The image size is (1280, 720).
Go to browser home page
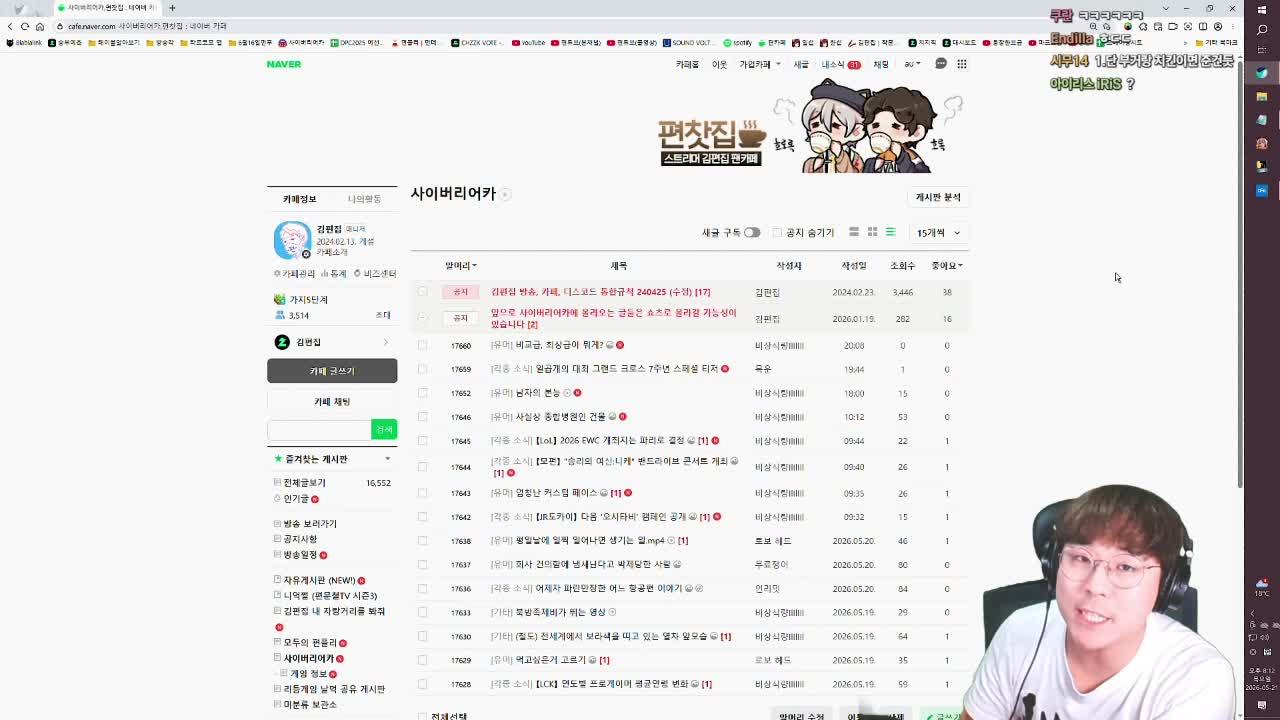(40, 26)
